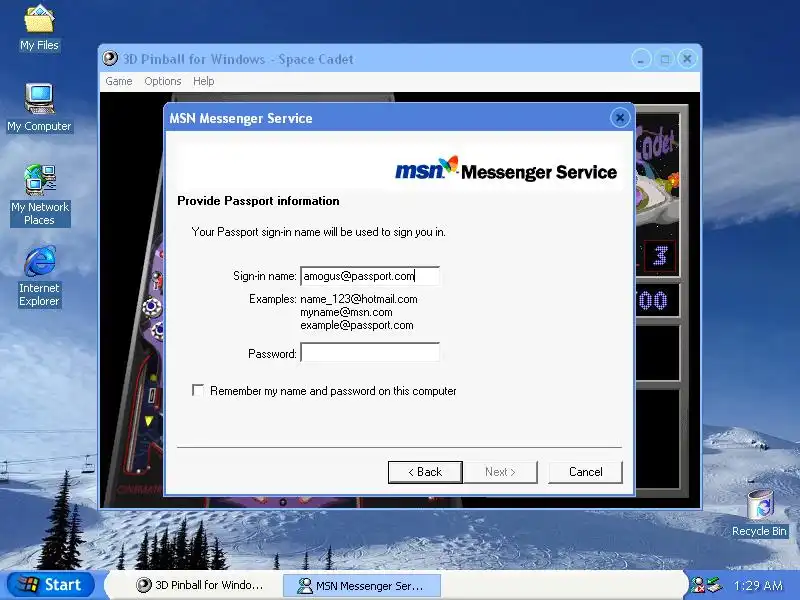Close the 3D Pinball window
The width and height of the screenshot is (800, 600).
(687, 59)
